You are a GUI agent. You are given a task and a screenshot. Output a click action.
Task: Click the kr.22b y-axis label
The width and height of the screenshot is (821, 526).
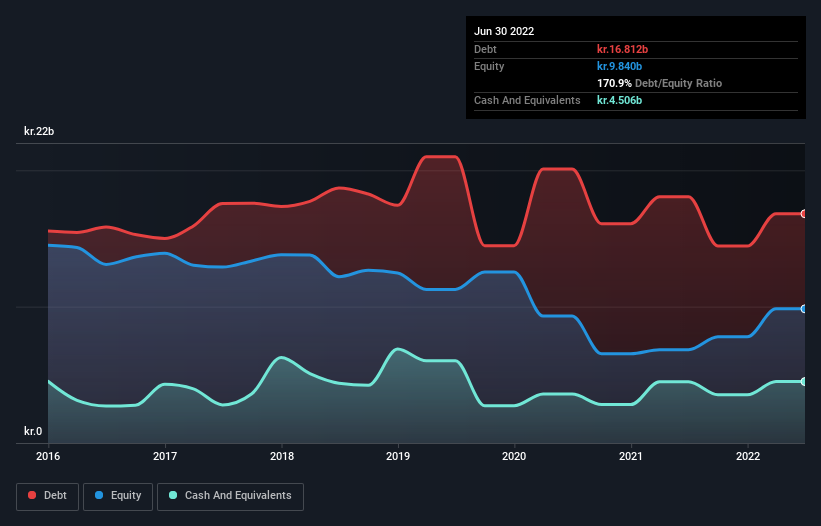(x=39, y=131)
